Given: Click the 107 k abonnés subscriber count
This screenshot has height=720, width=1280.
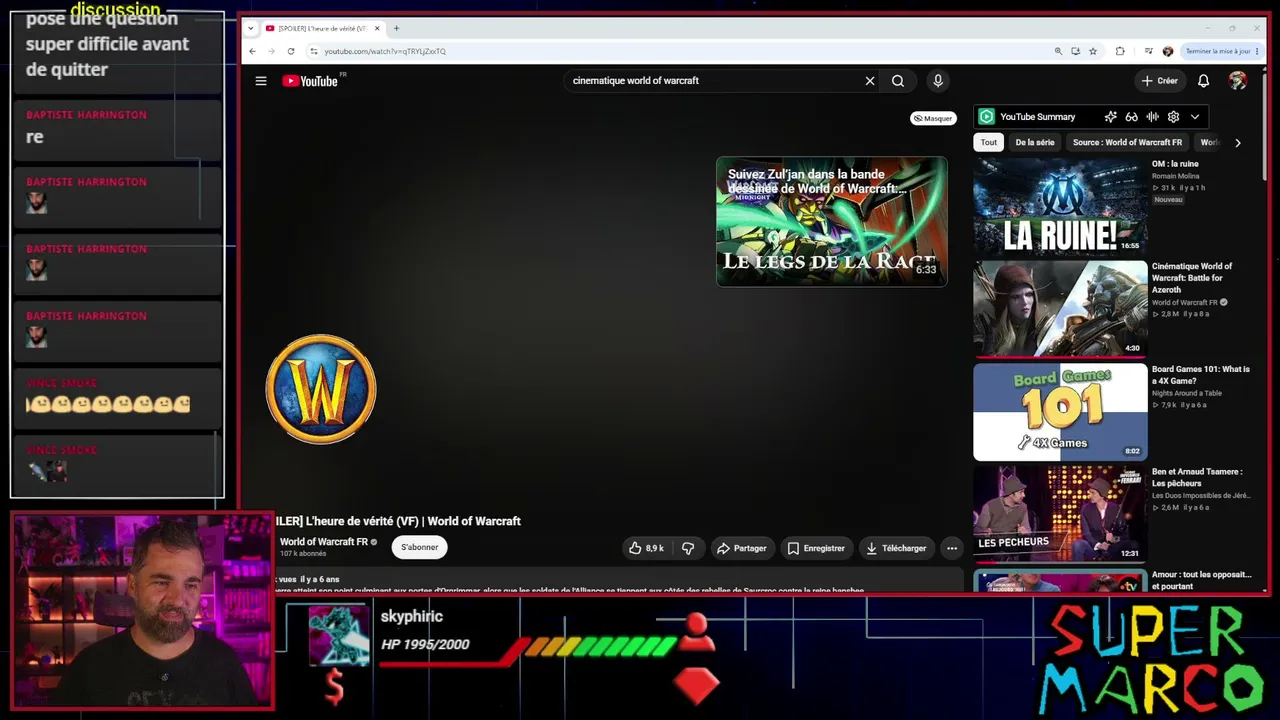Looking at the screenshot, I should (303, 554).
